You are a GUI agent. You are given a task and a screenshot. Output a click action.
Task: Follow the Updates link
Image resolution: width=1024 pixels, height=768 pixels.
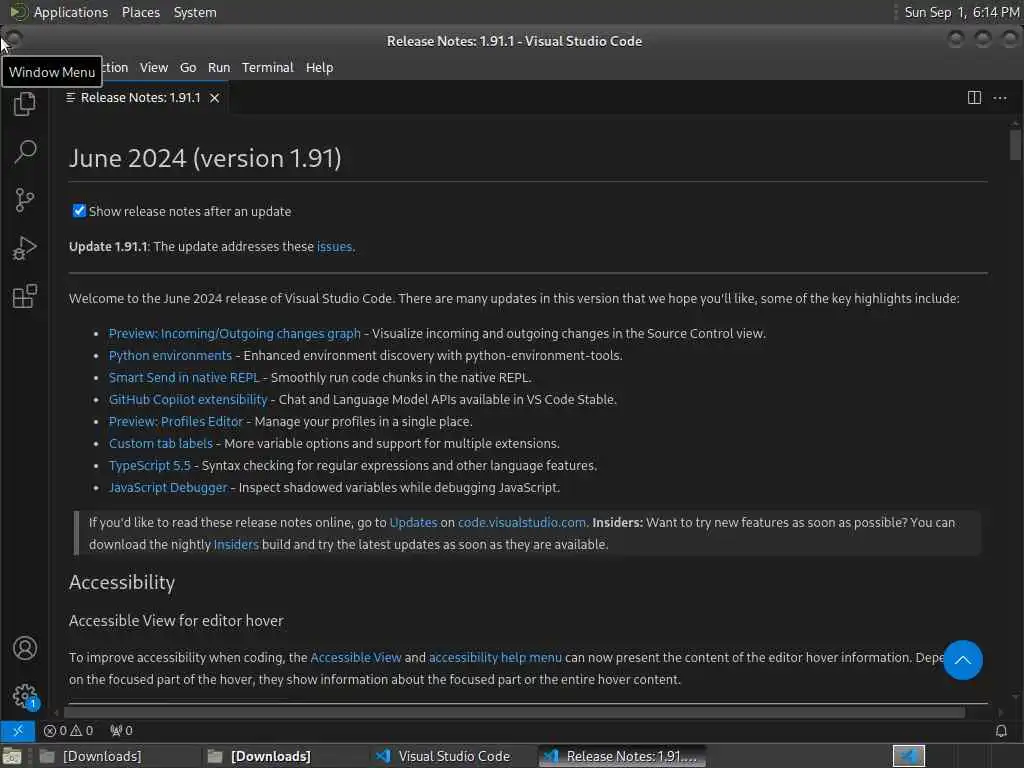tap(413, 522)
